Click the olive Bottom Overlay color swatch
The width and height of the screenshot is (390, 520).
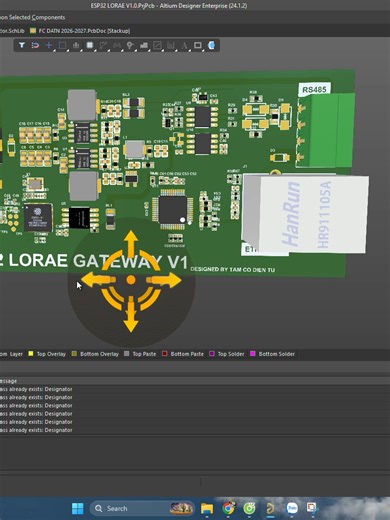pos(74,353)
